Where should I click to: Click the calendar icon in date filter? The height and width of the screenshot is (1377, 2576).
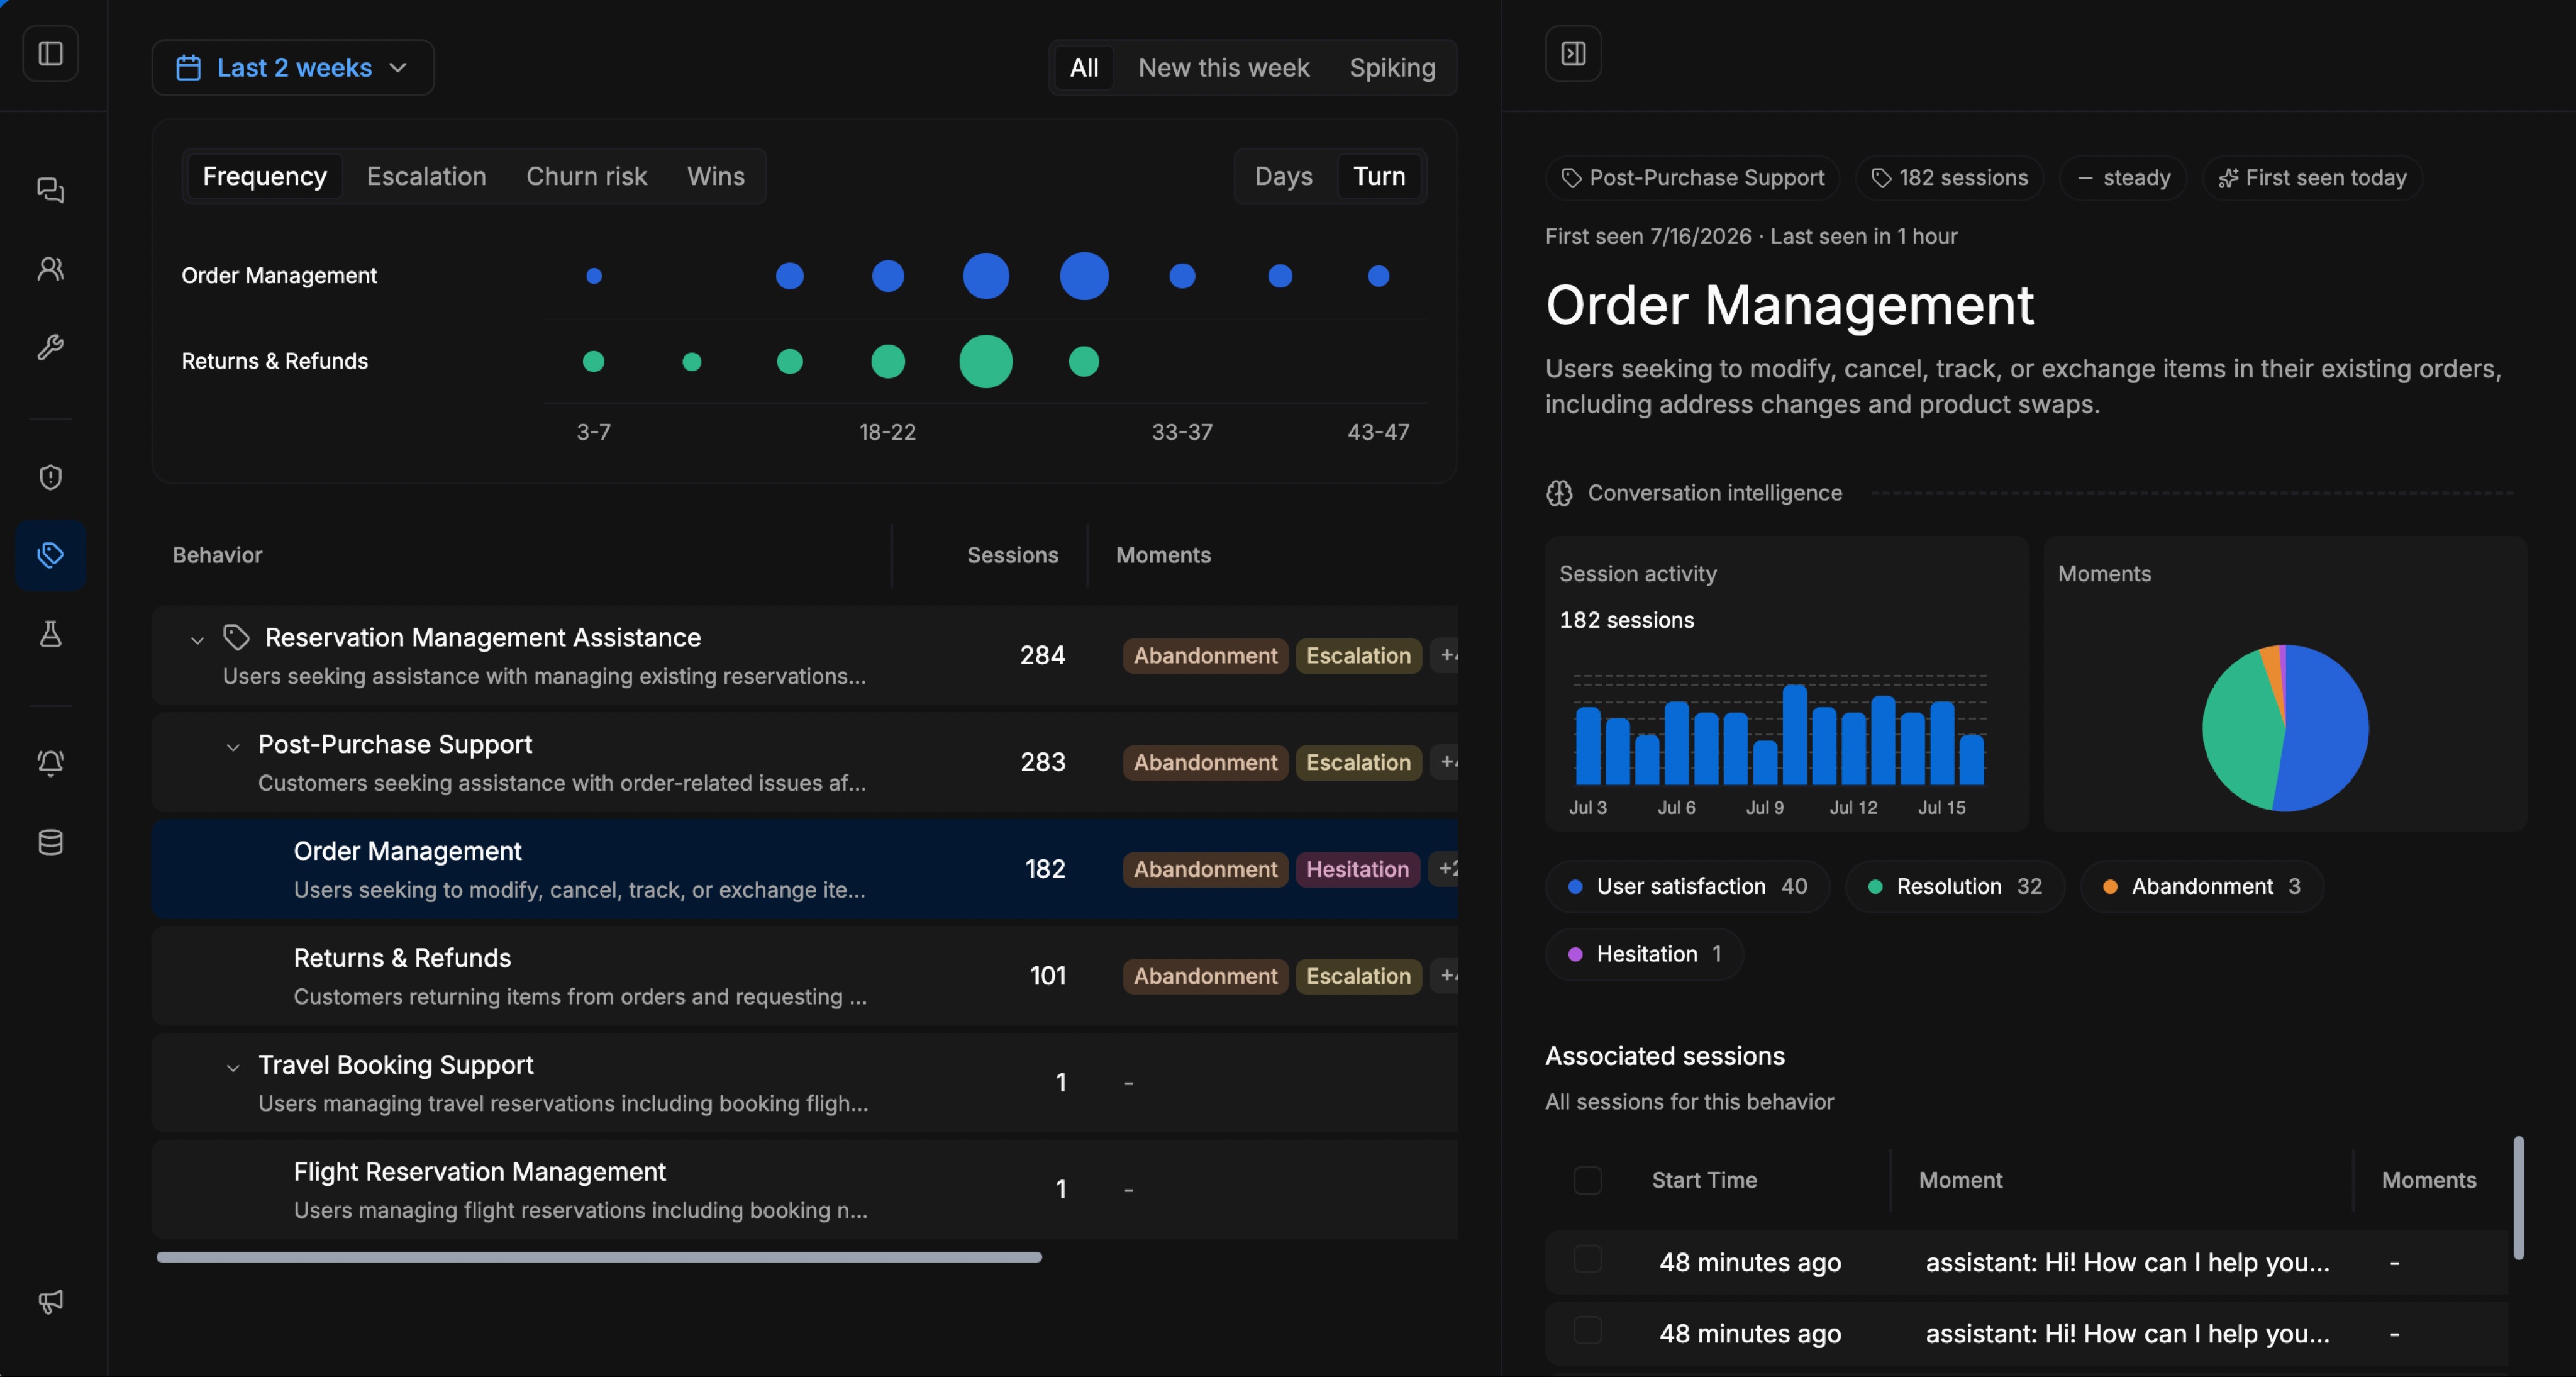coord(188,68)
